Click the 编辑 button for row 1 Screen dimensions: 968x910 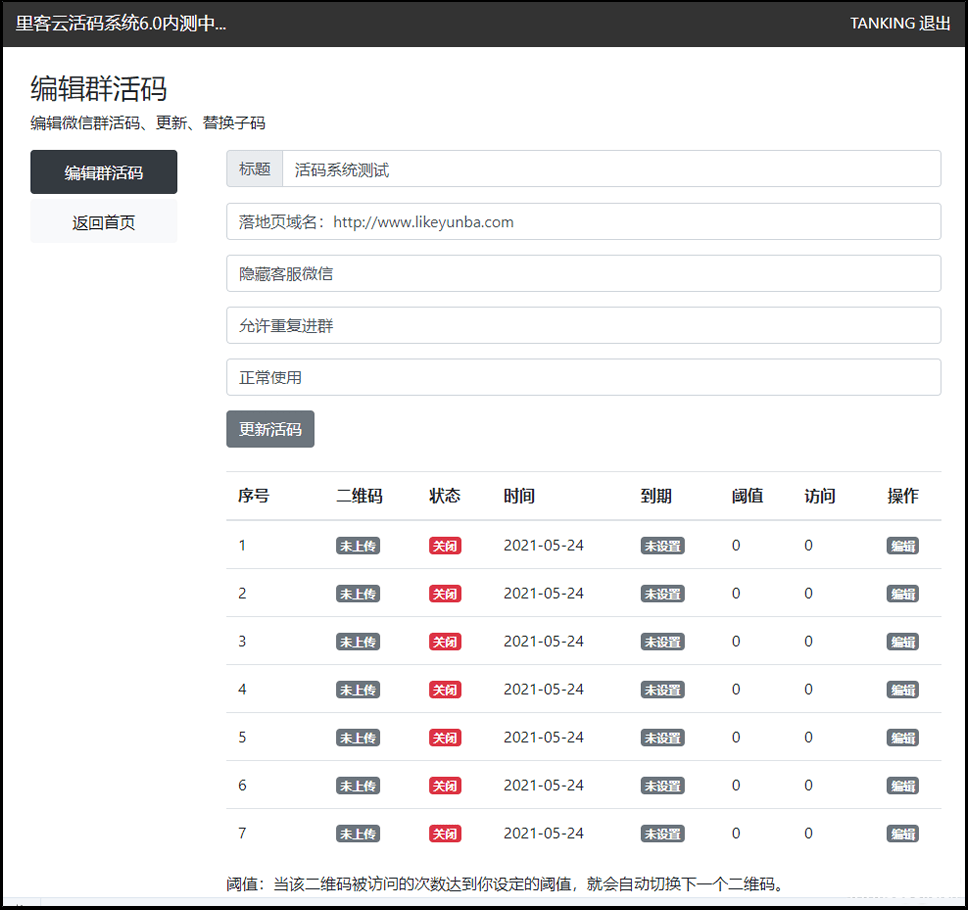pos(902,545)
